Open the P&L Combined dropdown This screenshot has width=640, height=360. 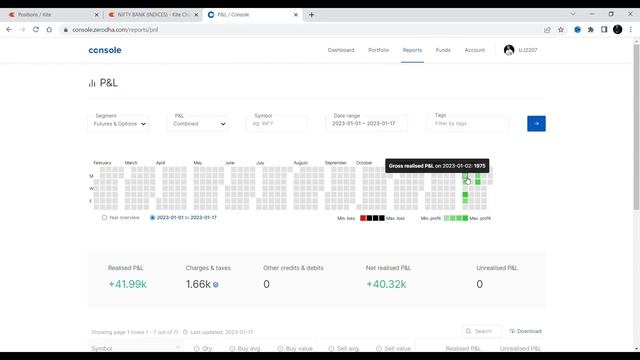click(x=198, y=124)
